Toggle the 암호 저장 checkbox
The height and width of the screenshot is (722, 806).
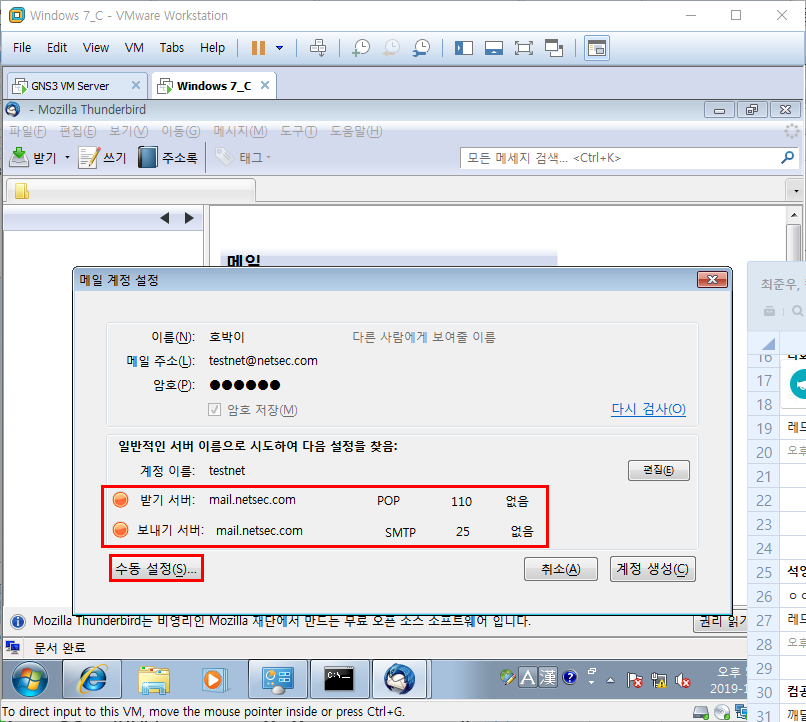(x=214, y=410)
